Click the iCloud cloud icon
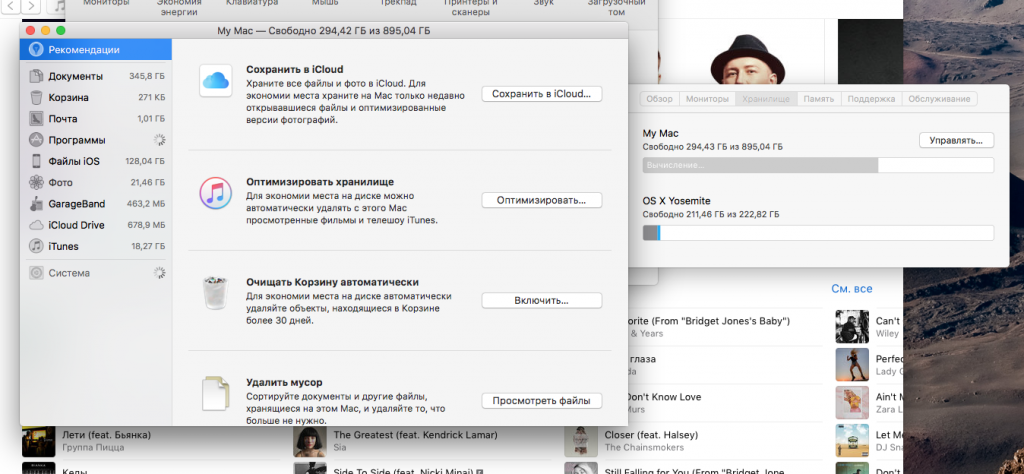The width and height of the screenshot is (1024, 474). click(216, 81)
